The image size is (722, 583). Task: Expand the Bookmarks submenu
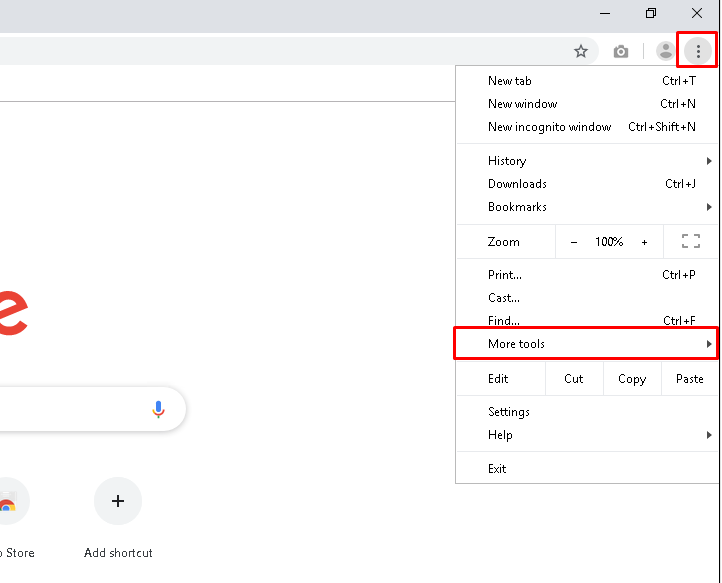pos(588,207)
